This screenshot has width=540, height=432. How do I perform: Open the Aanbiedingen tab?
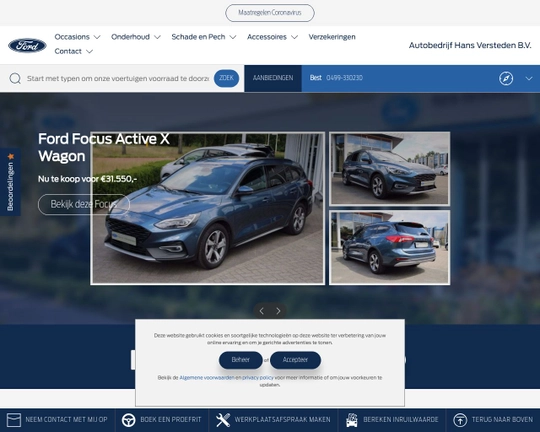273,78
